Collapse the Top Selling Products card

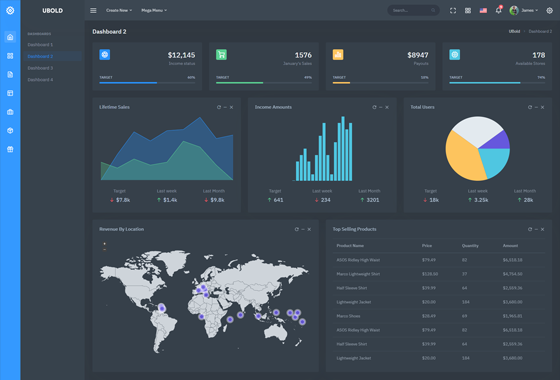(x=536, y=229)
